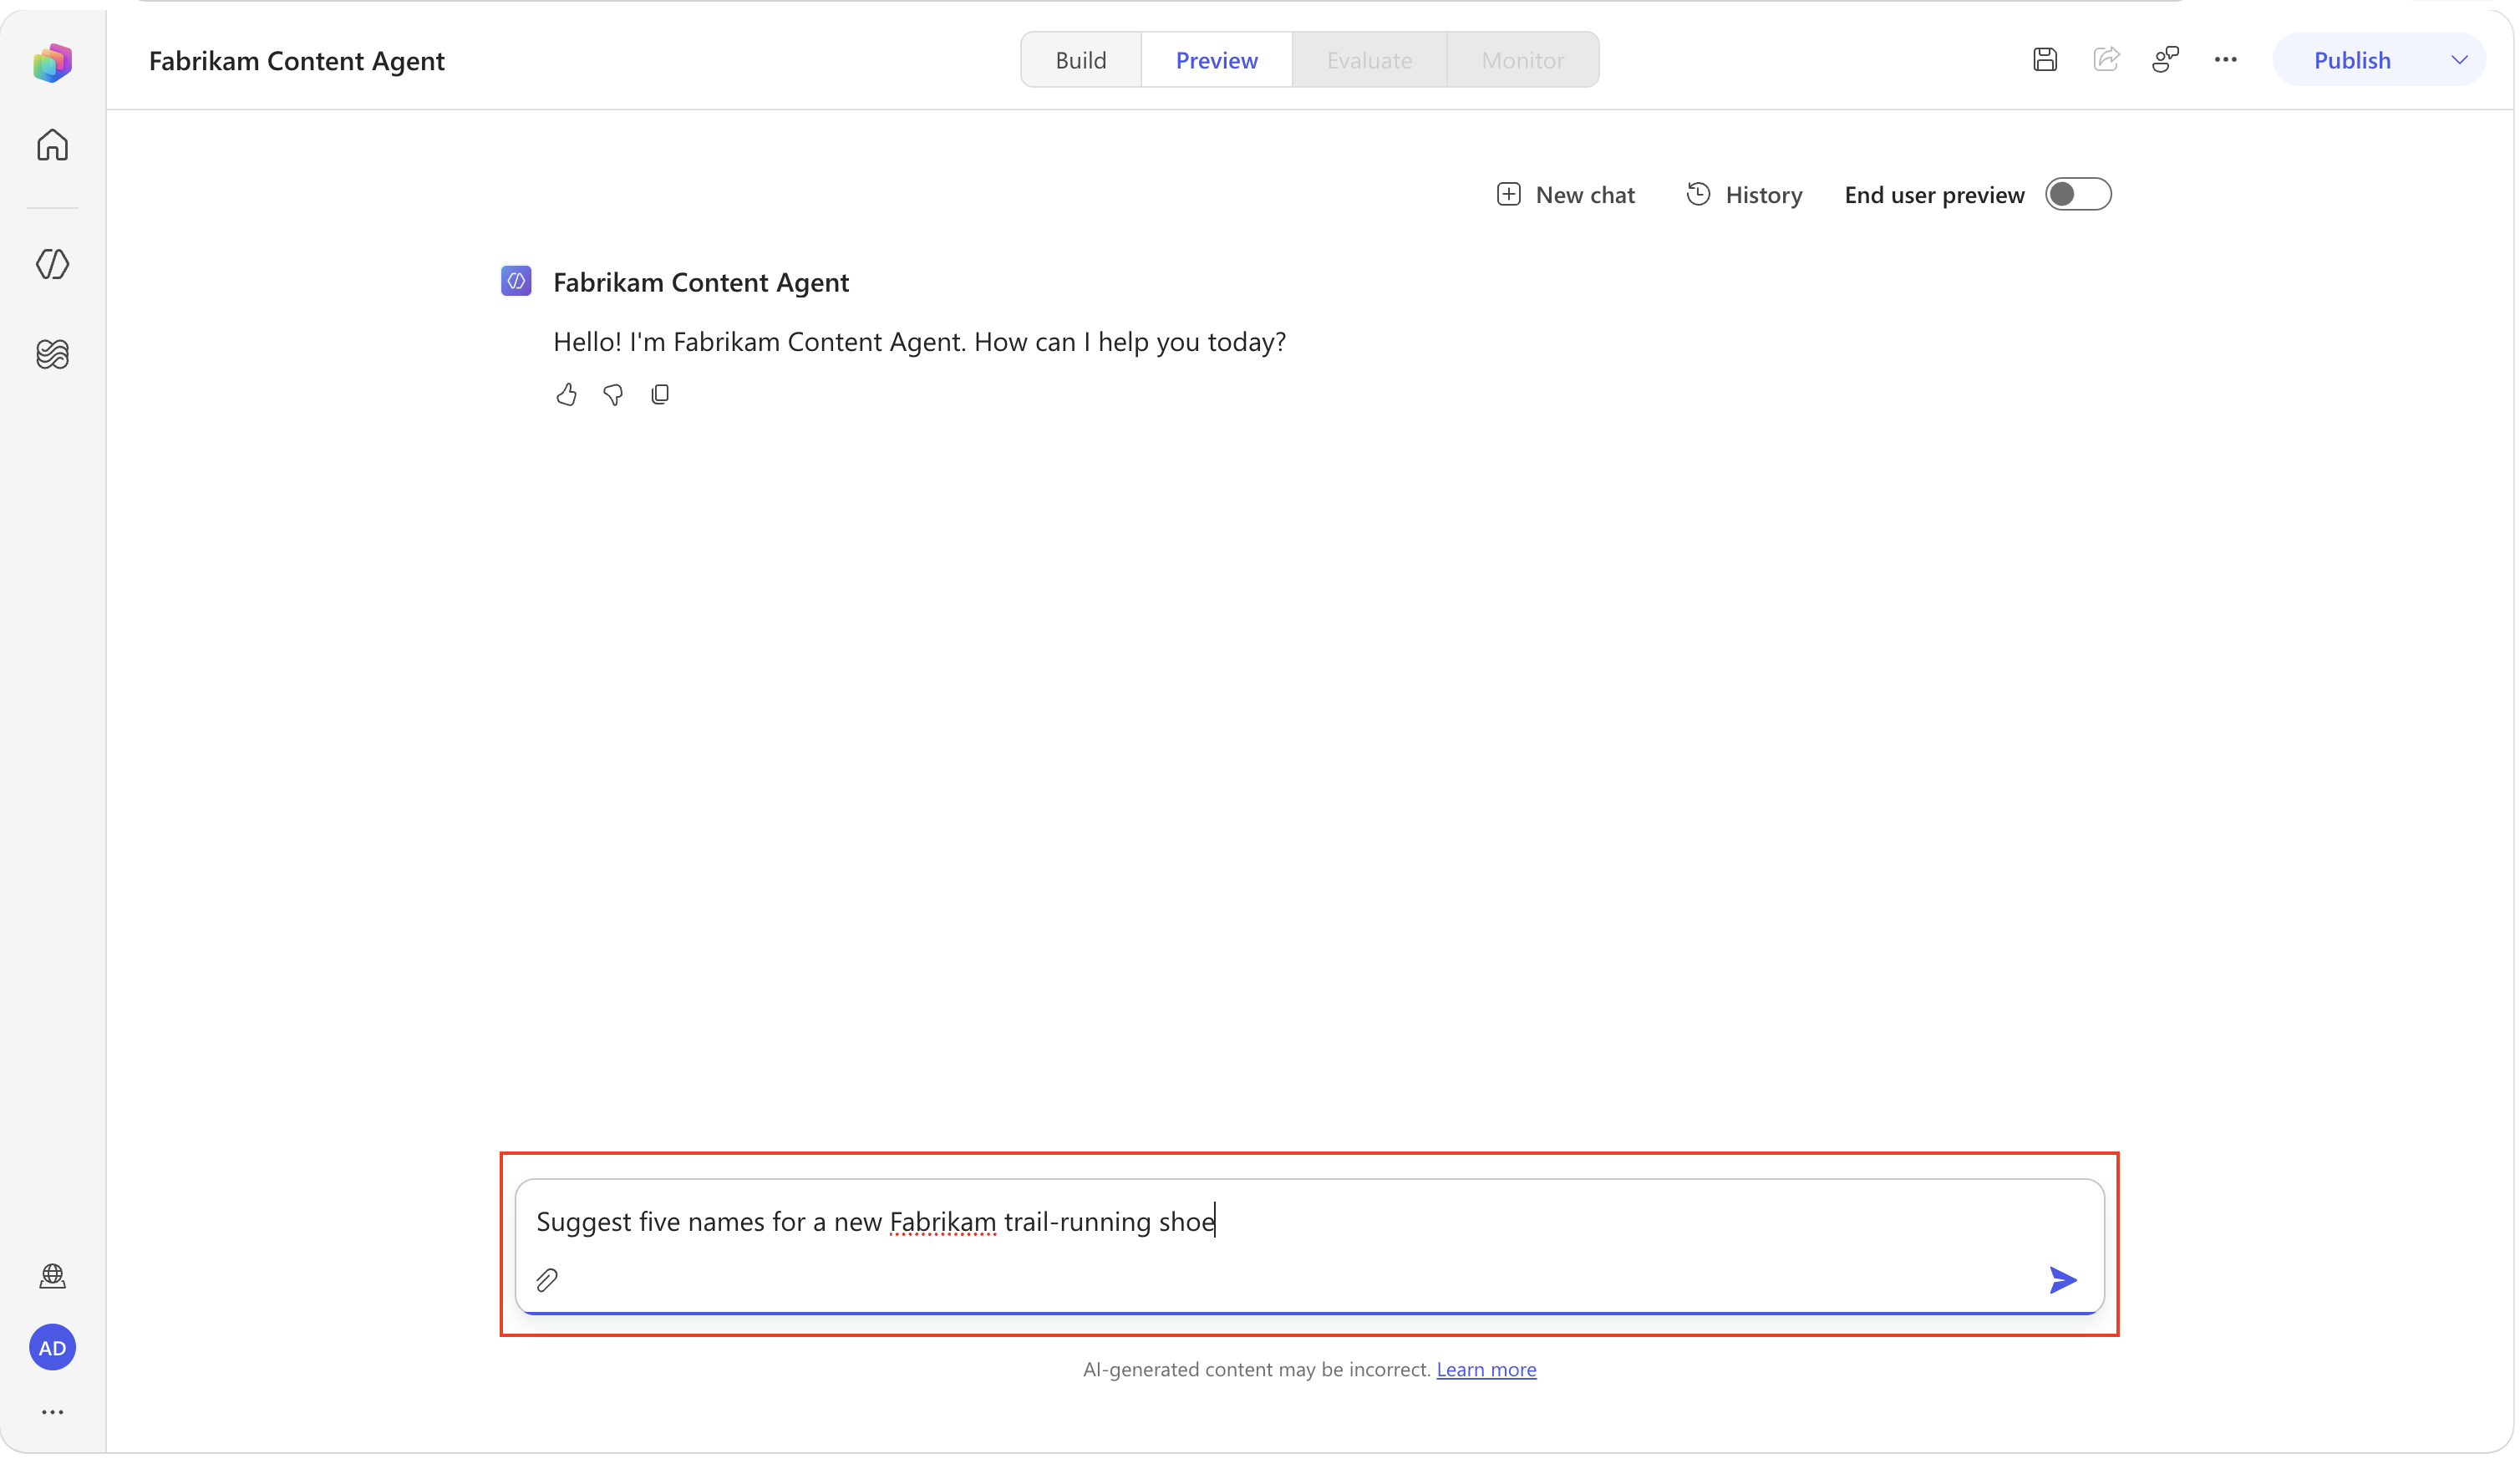Open the collaborators people icon
Screen dimensions: 2520x1459
[x=2166, y=60]
